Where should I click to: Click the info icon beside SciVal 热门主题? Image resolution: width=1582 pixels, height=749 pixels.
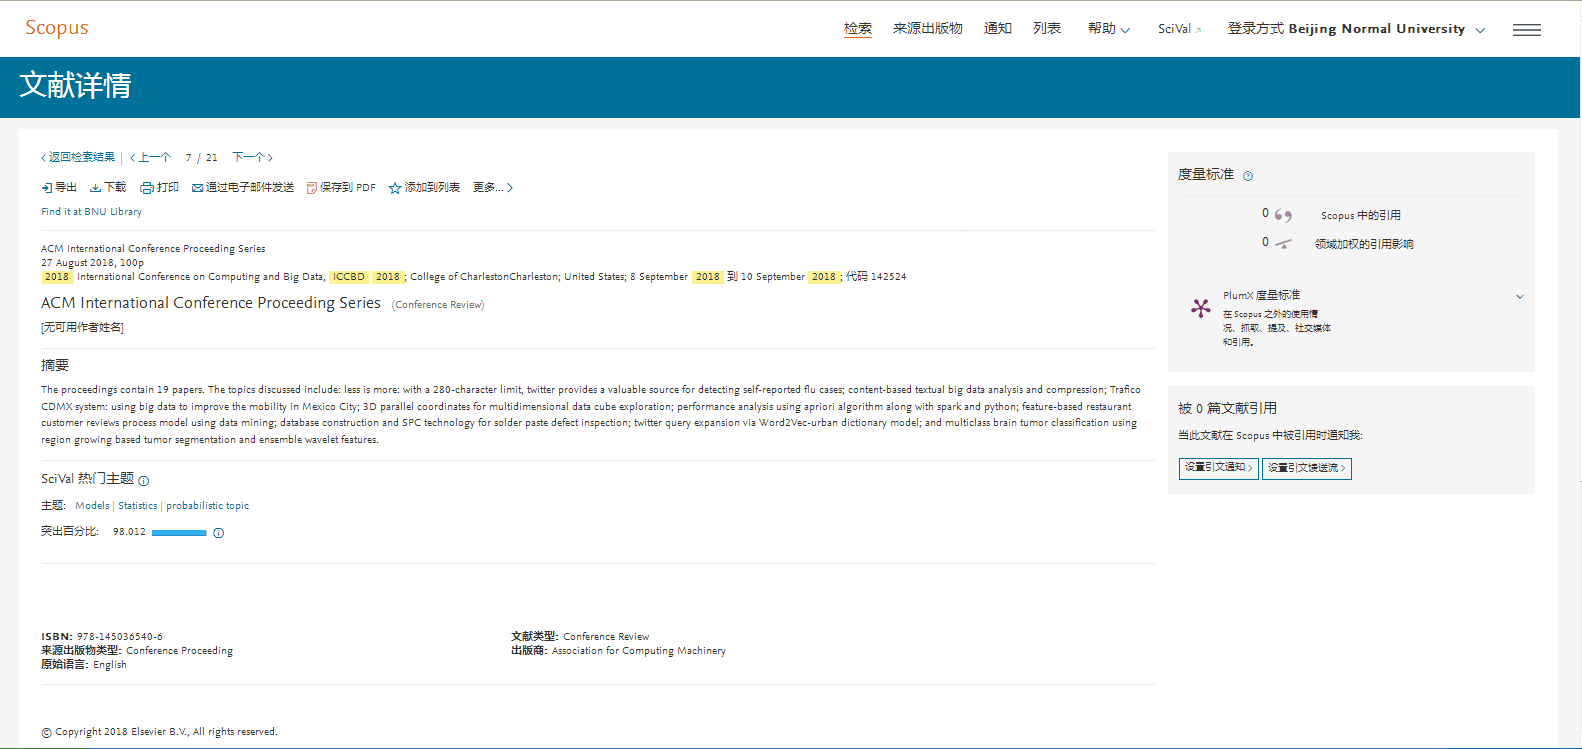click(144, 481)
